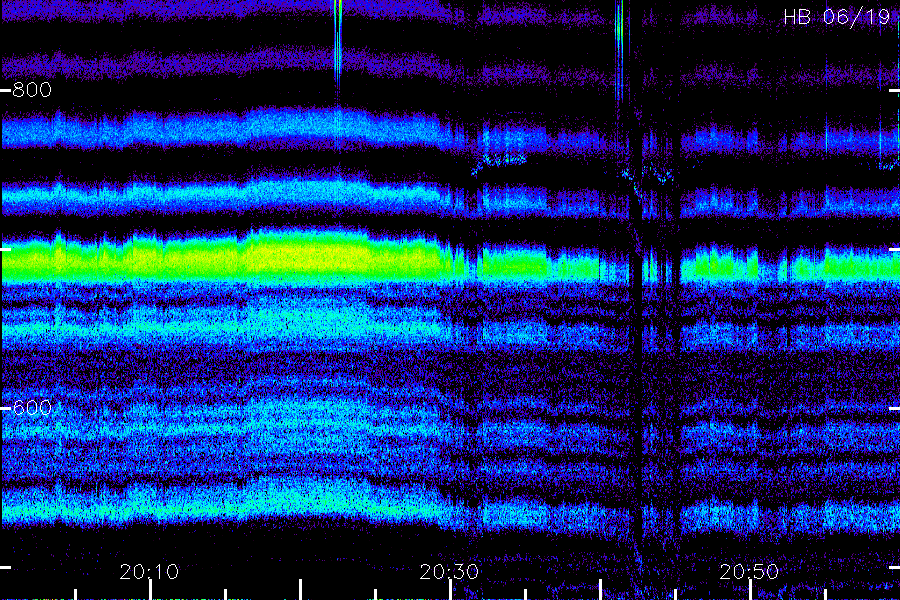This screenshot has width=900, height=600.
Task: Click the 20:30 time label
Action: [449, 572]
